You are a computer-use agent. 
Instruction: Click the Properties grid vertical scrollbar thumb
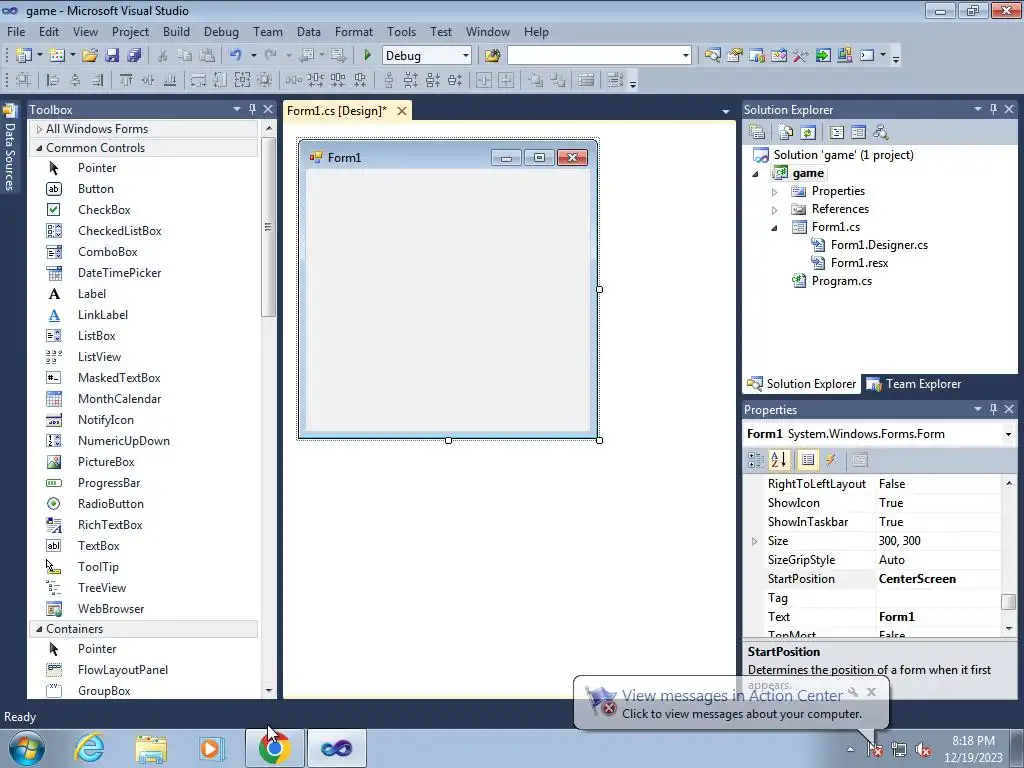click(1008, 601)
